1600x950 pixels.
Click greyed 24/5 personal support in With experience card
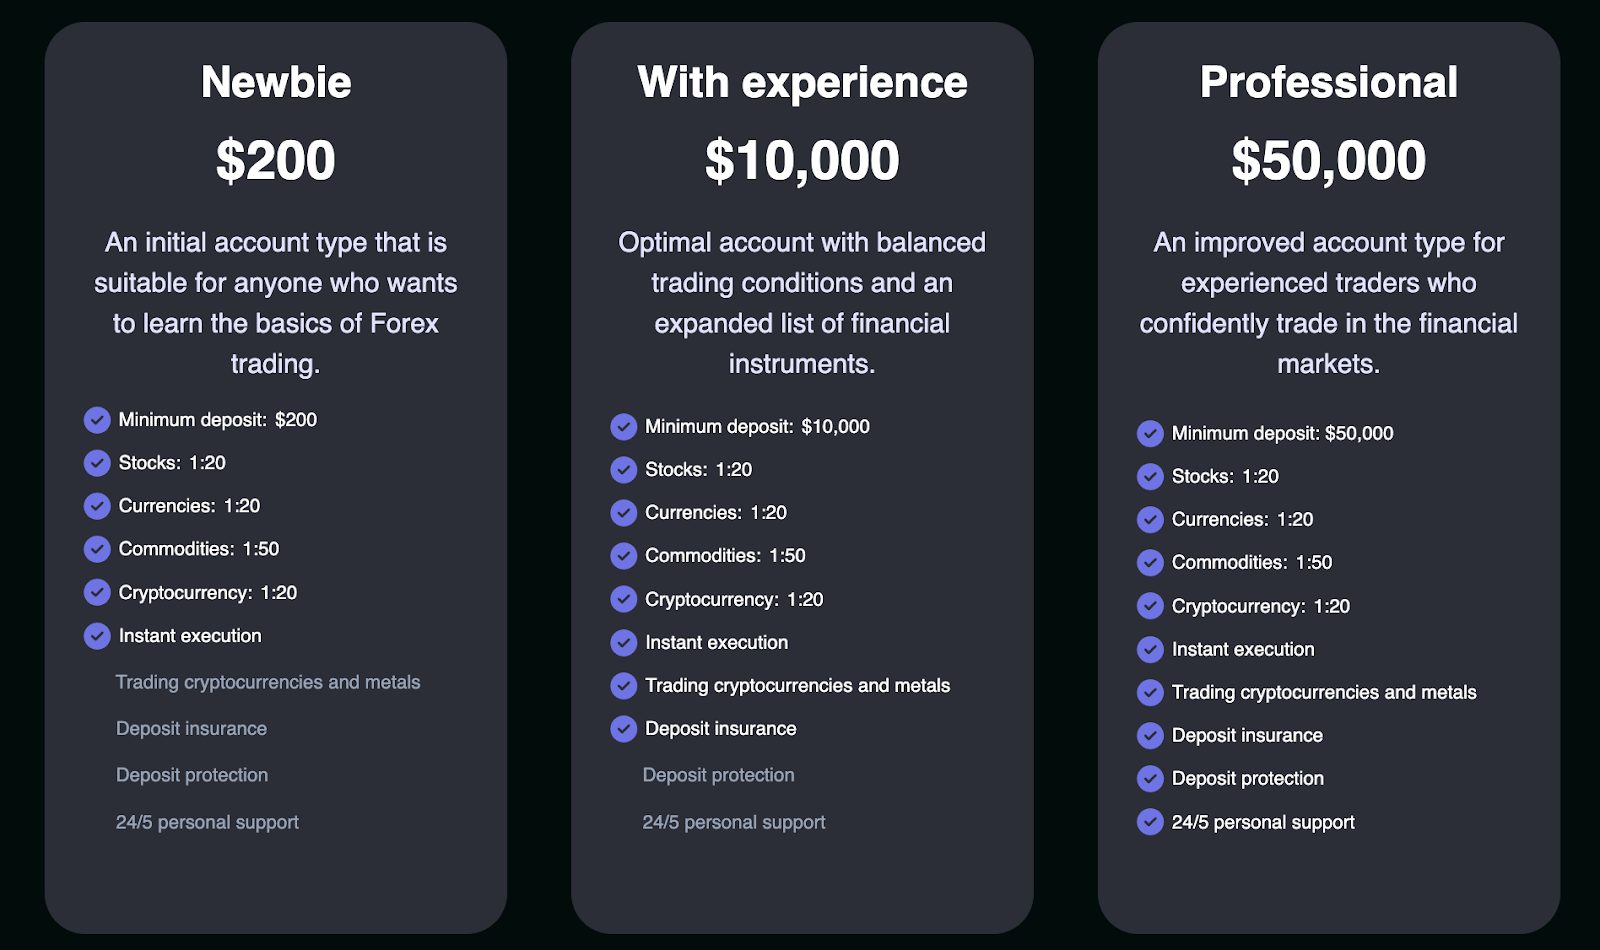point(734,822)
